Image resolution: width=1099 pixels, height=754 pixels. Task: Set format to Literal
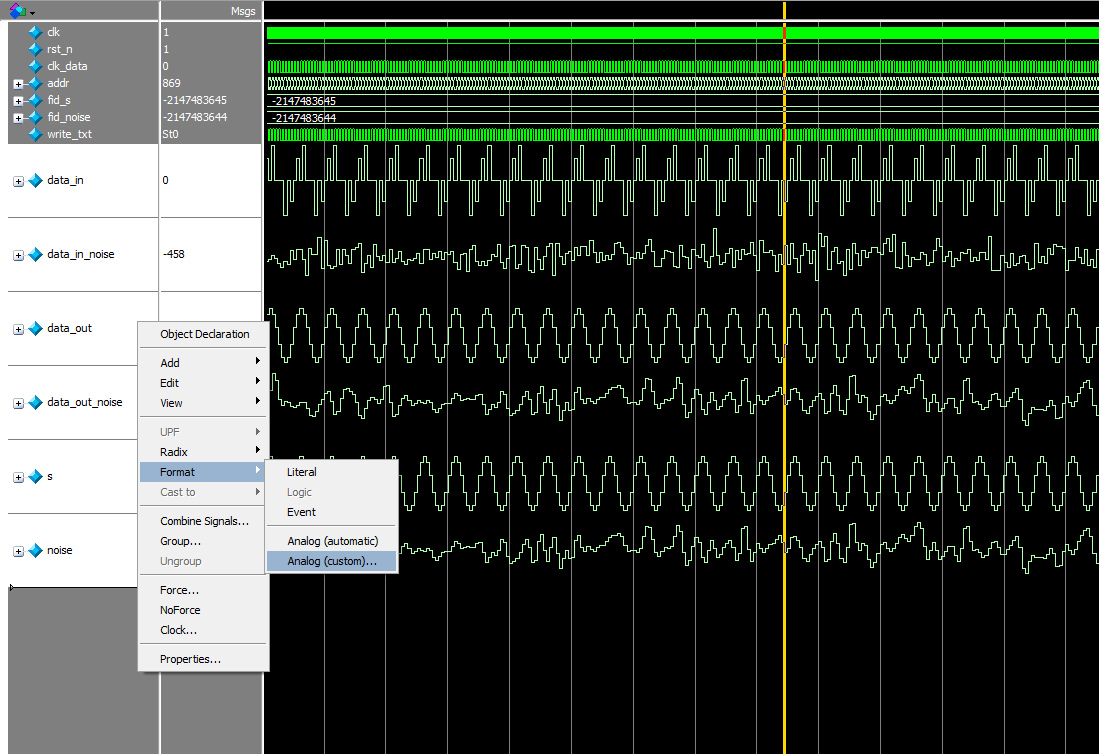point(332,472)
